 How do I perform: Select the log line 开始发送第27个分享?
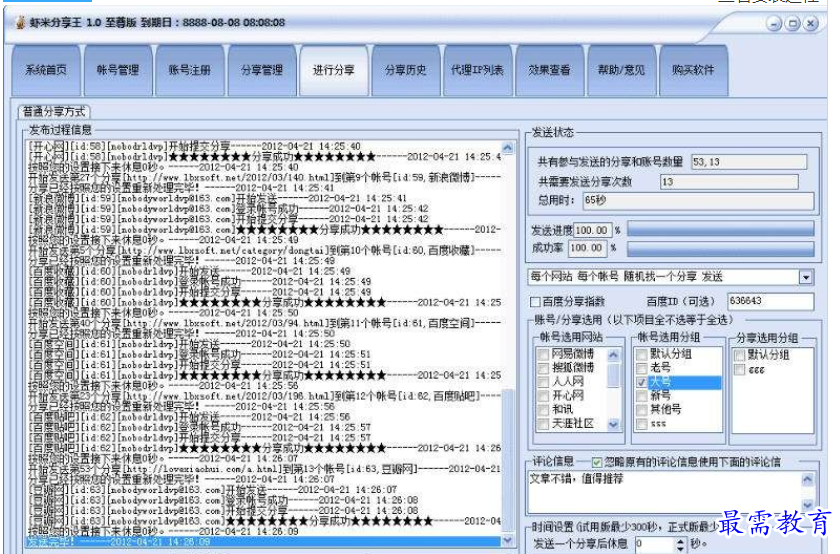tap(264, 177)
